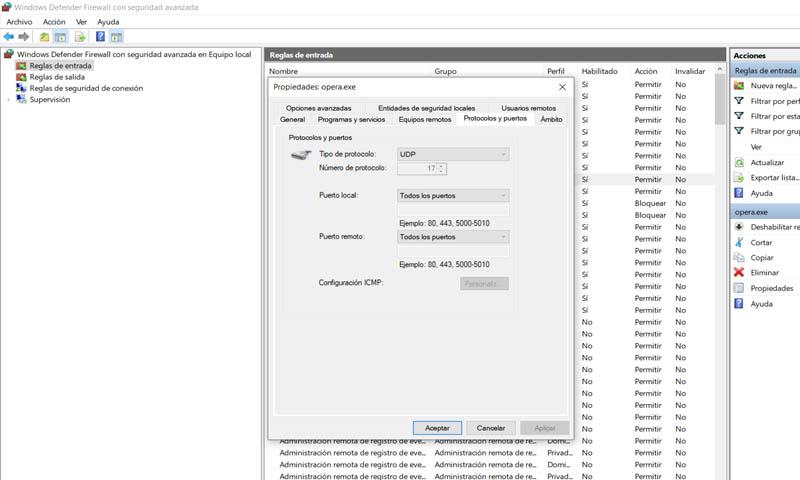Click the Puerto local ports text field
This screenshot has height=480, width=800.
point(453,210)
